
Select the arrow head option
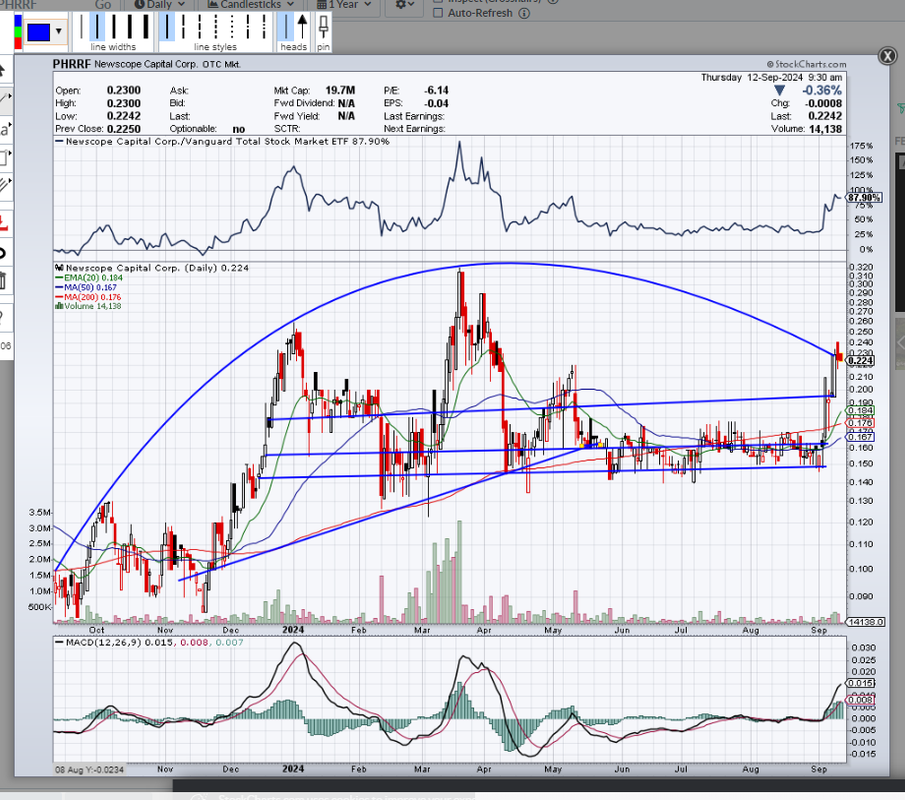click(302, 27)
